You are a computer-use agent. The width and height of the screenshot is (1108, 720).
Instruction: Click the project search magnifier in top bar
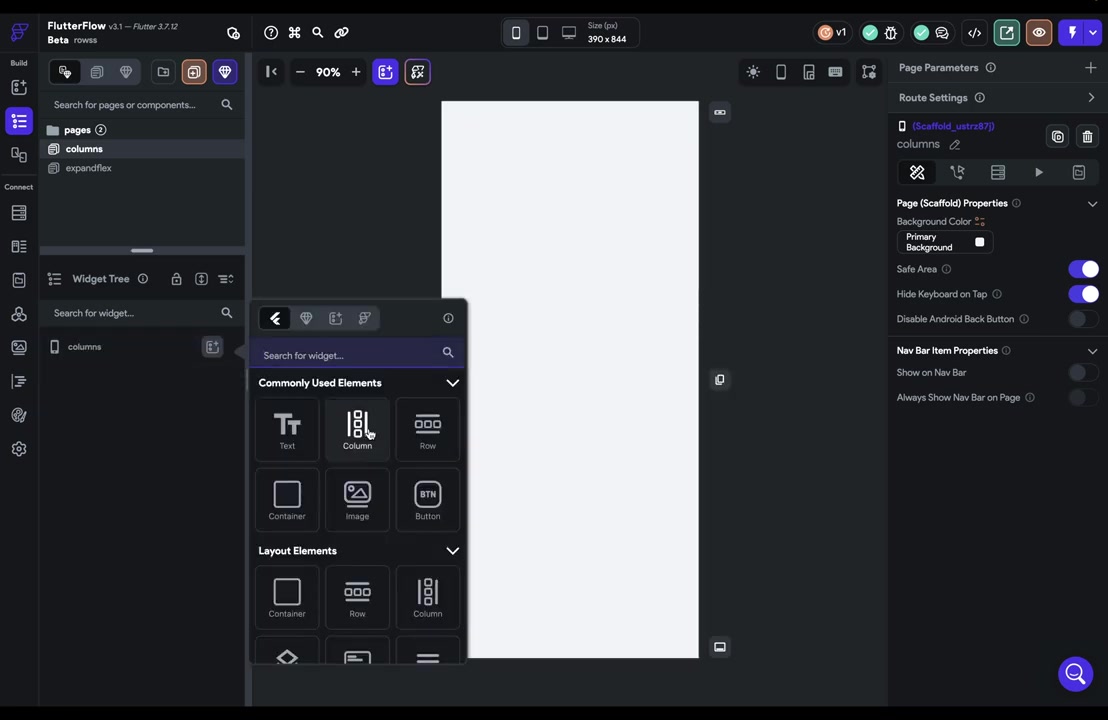(318, 33)
